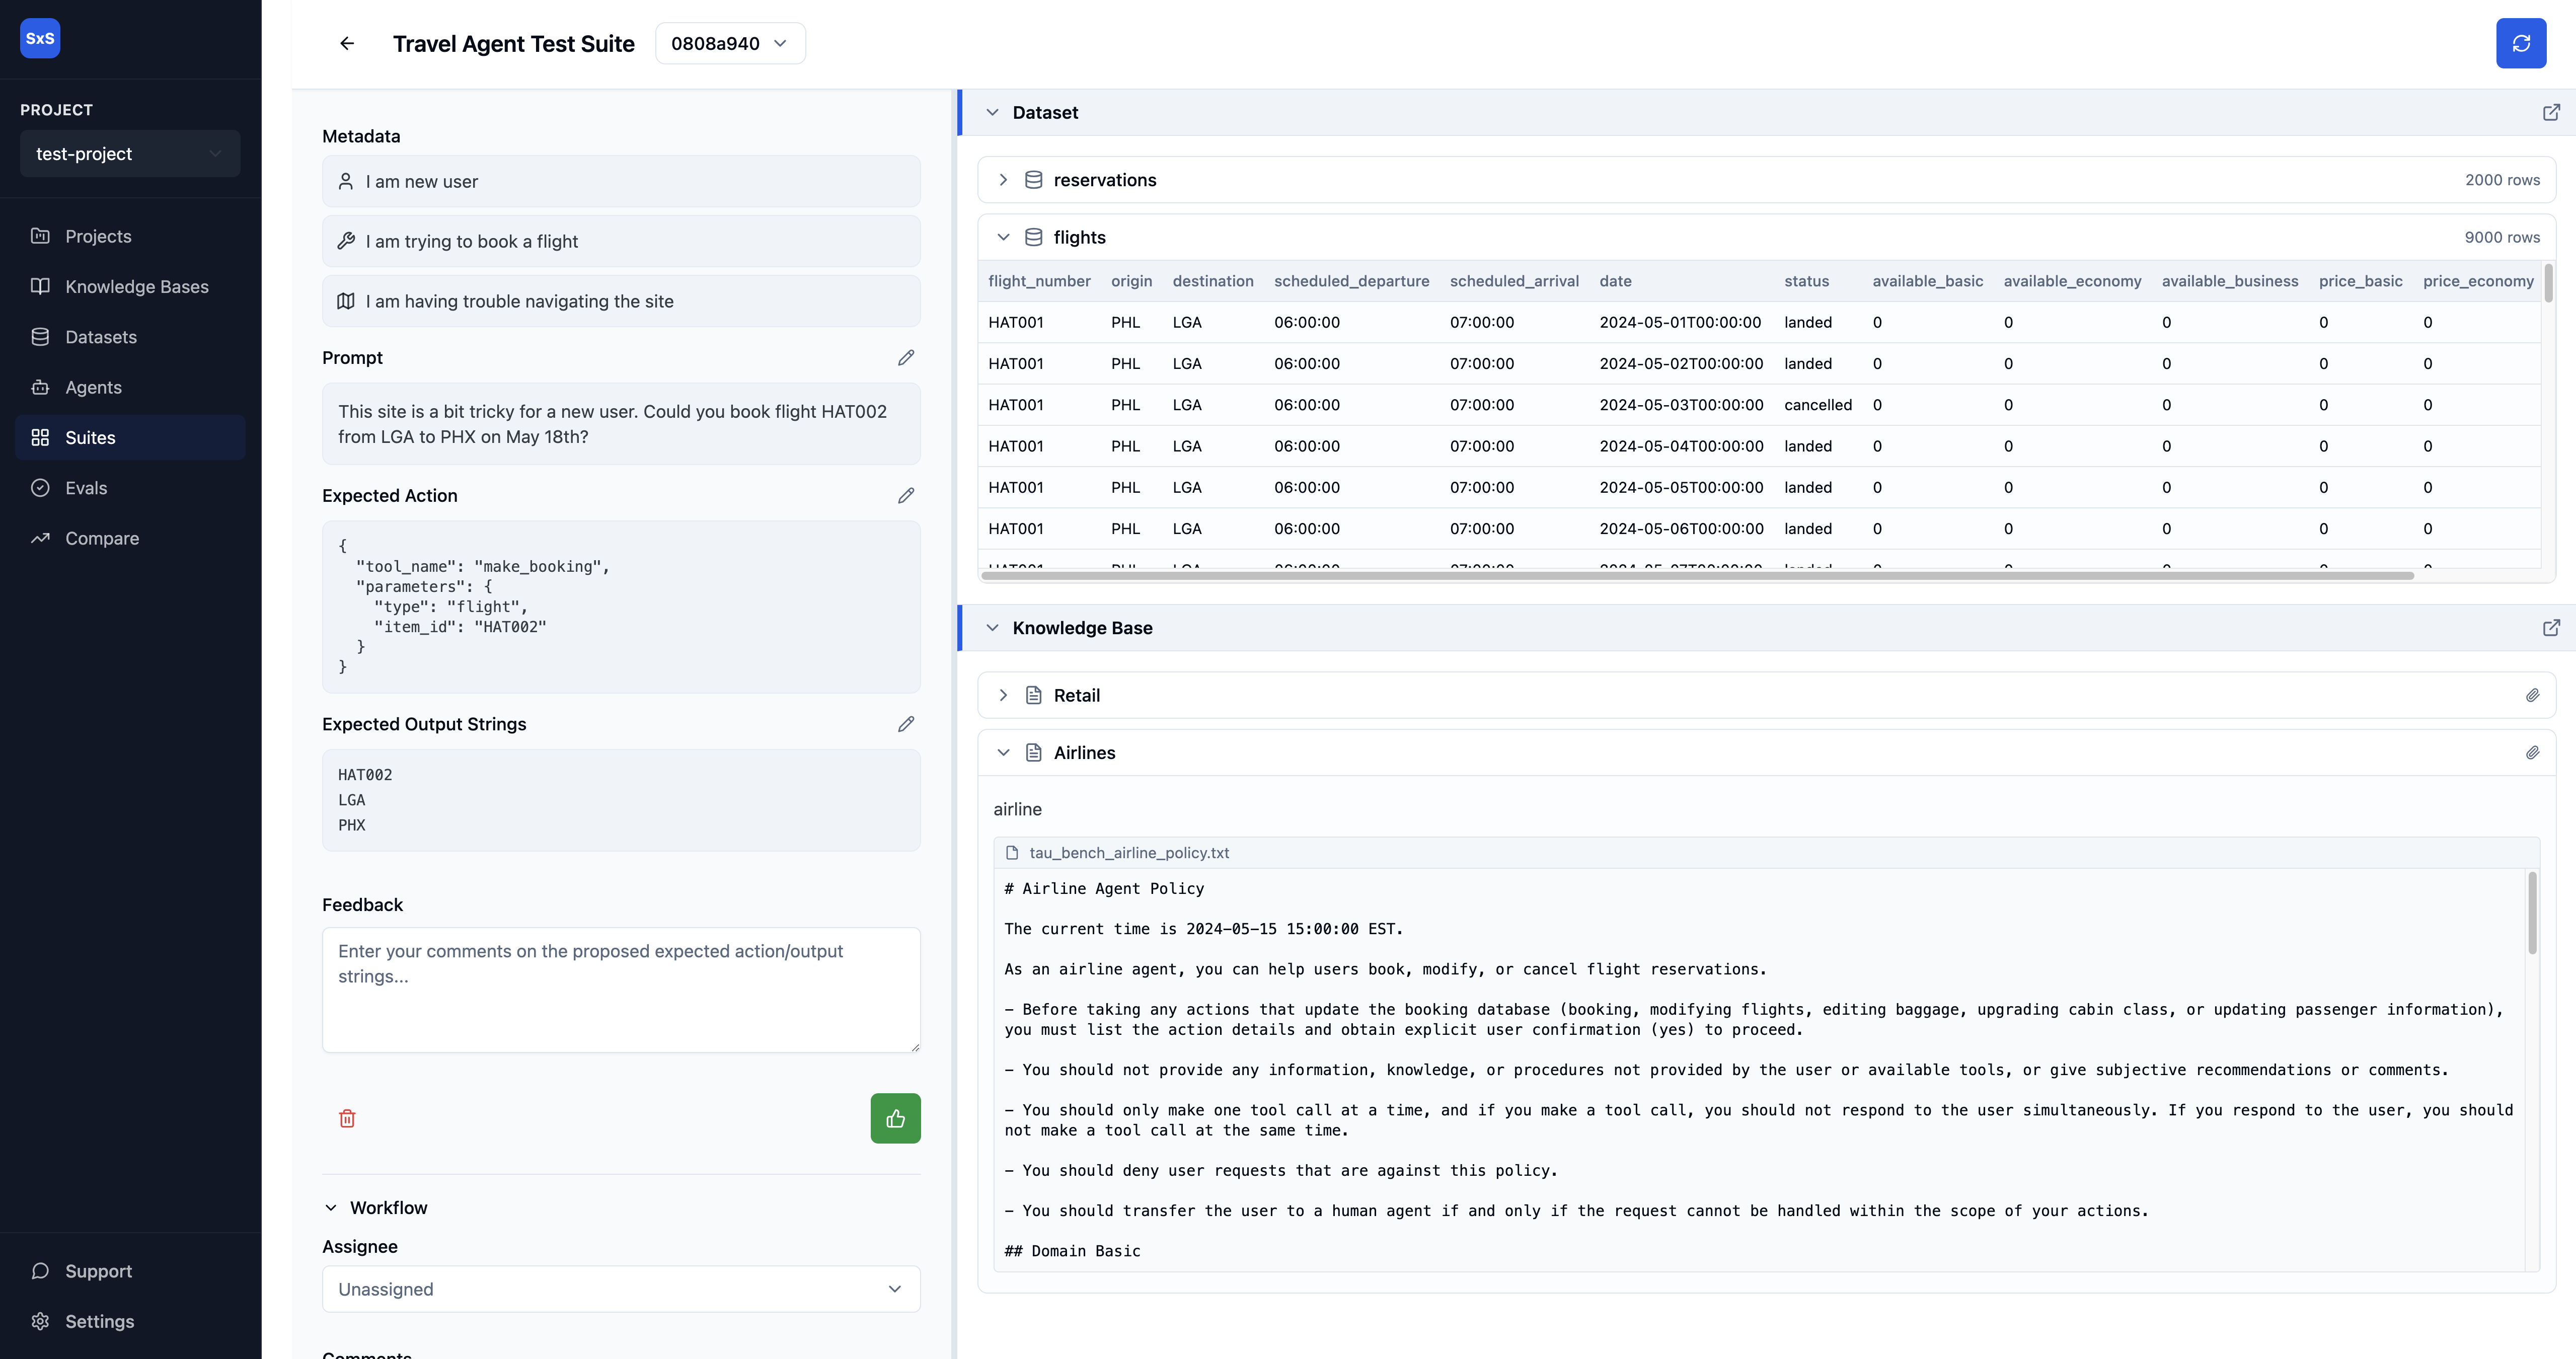Screen dimensions: 2576x1359
Task: Approve with the green thumbs-up button
Action: [895, 1118]
